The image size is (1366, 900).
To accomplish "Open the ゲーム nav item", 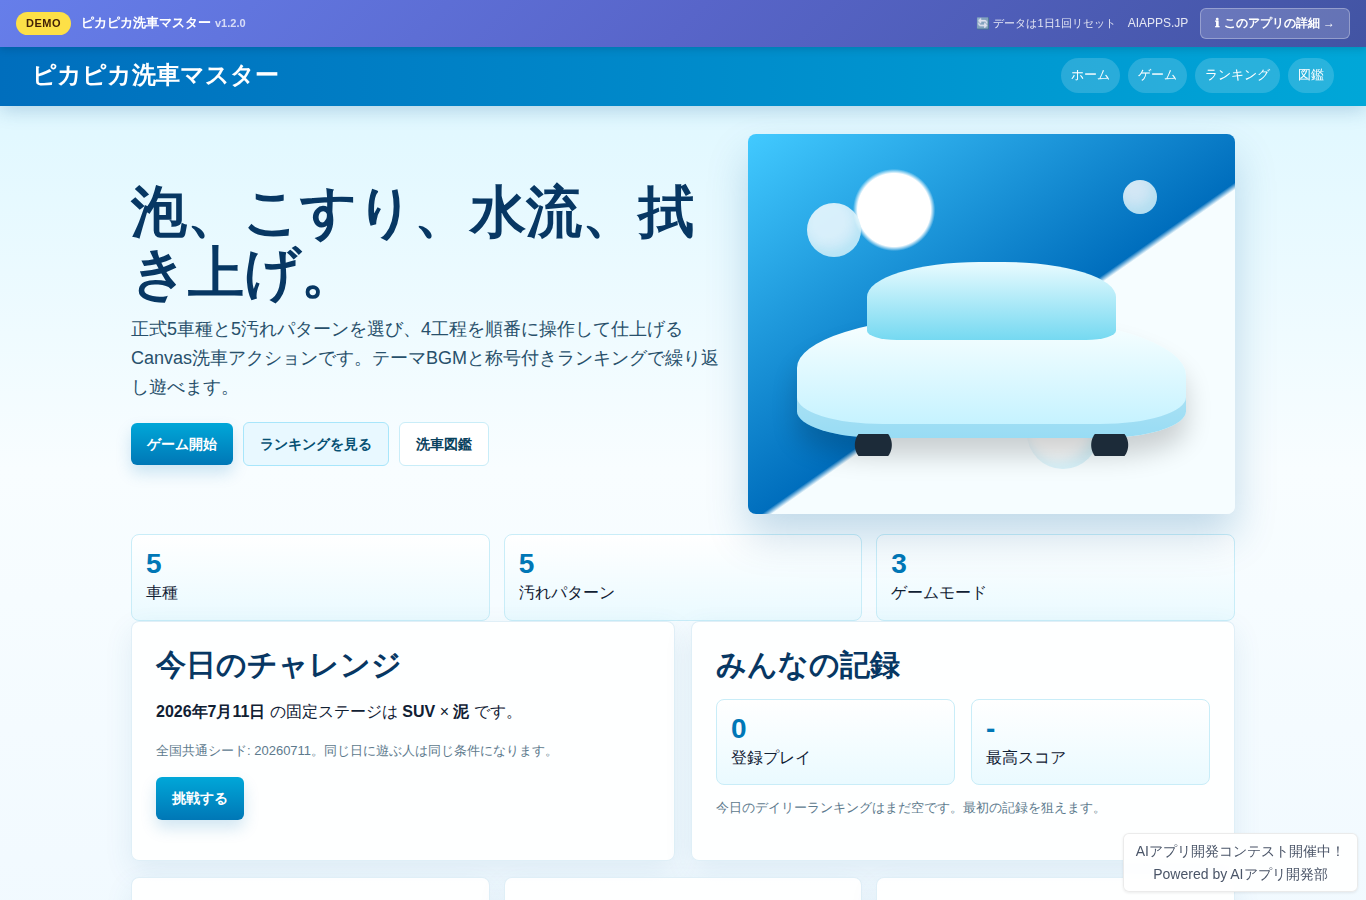I will coord(1157,75).
